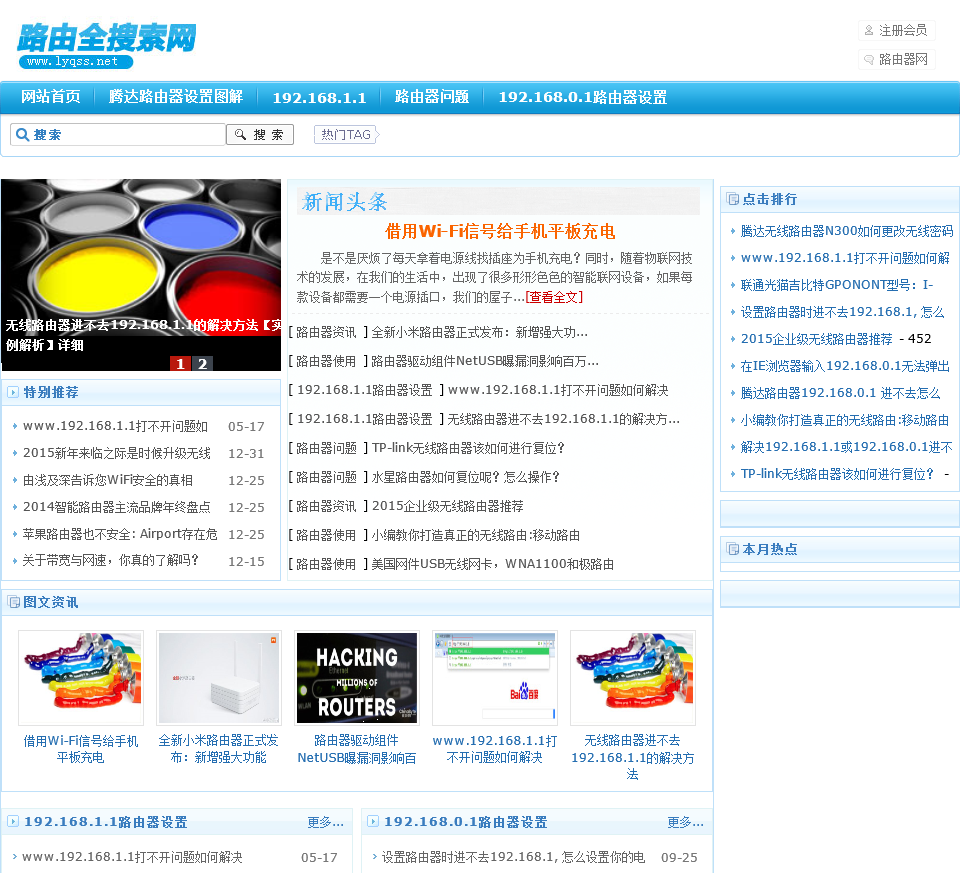The image size is (960, 873).
Task: Click the 图文资讯 section icon
Action: tap(13, 602)
